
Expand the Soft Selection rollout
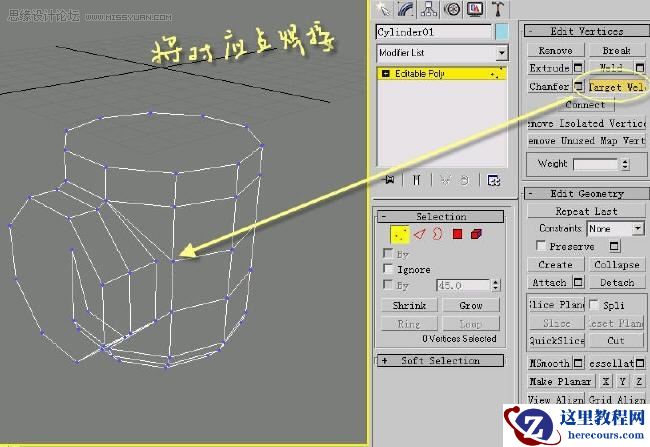pyautogui.click(x=440, y=360)
